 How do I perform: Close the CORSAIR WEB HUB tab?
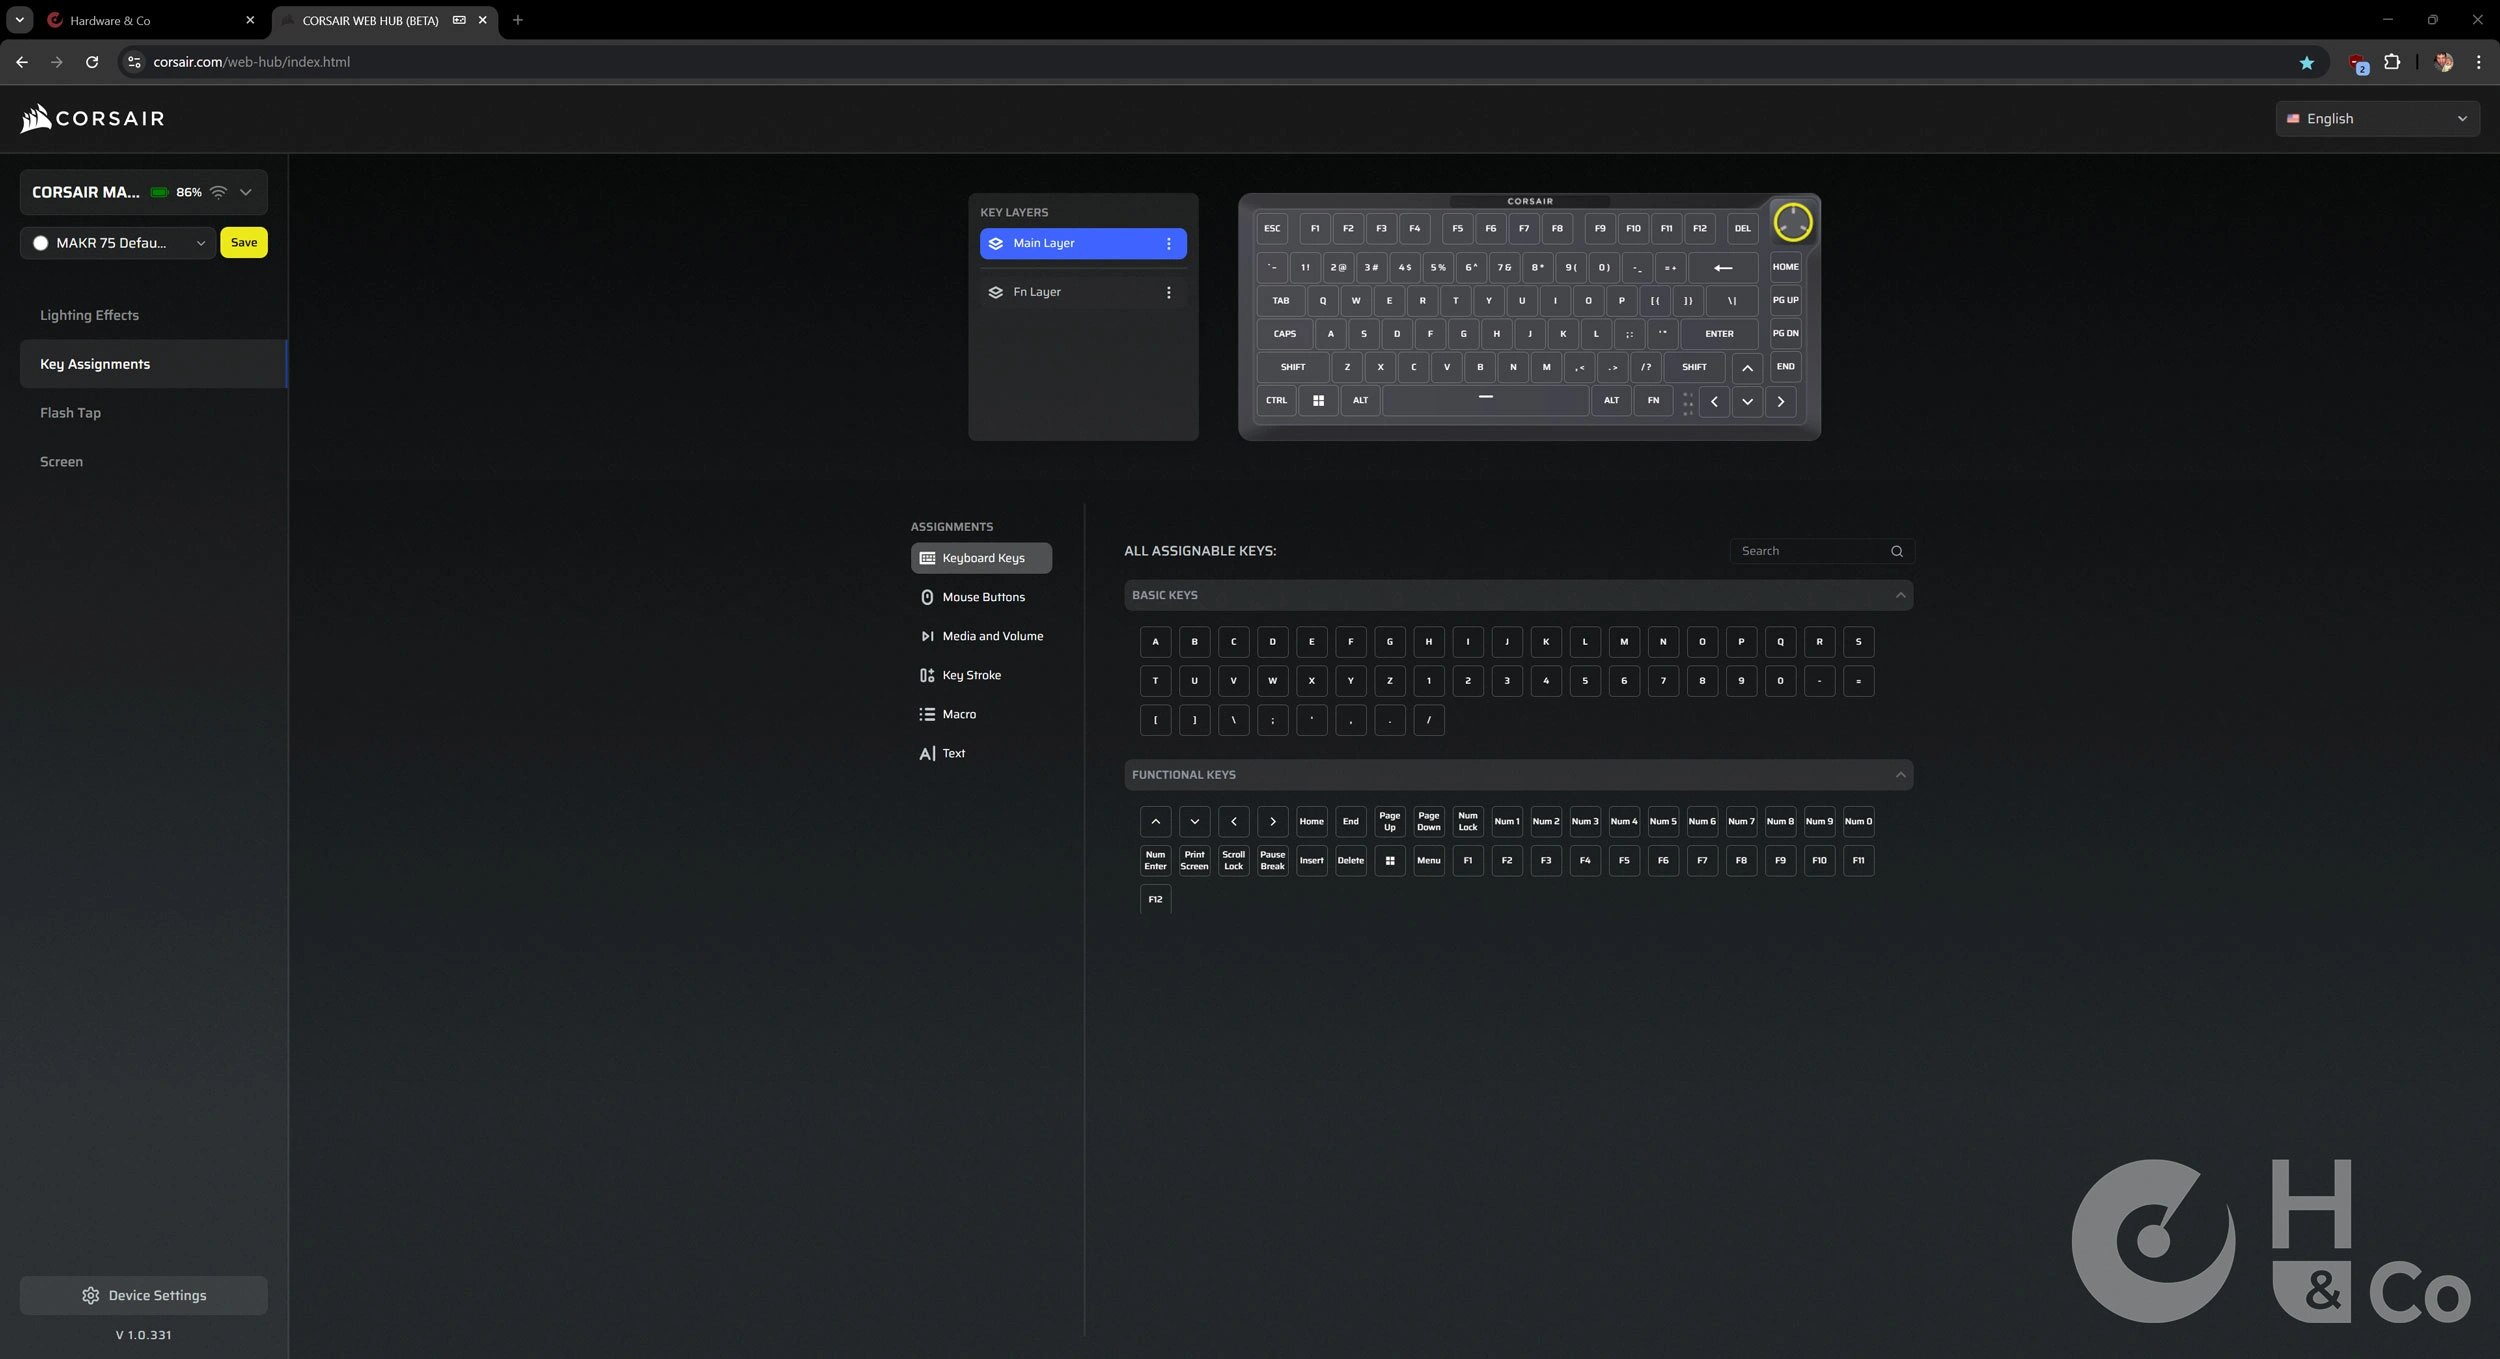(483, 20)
